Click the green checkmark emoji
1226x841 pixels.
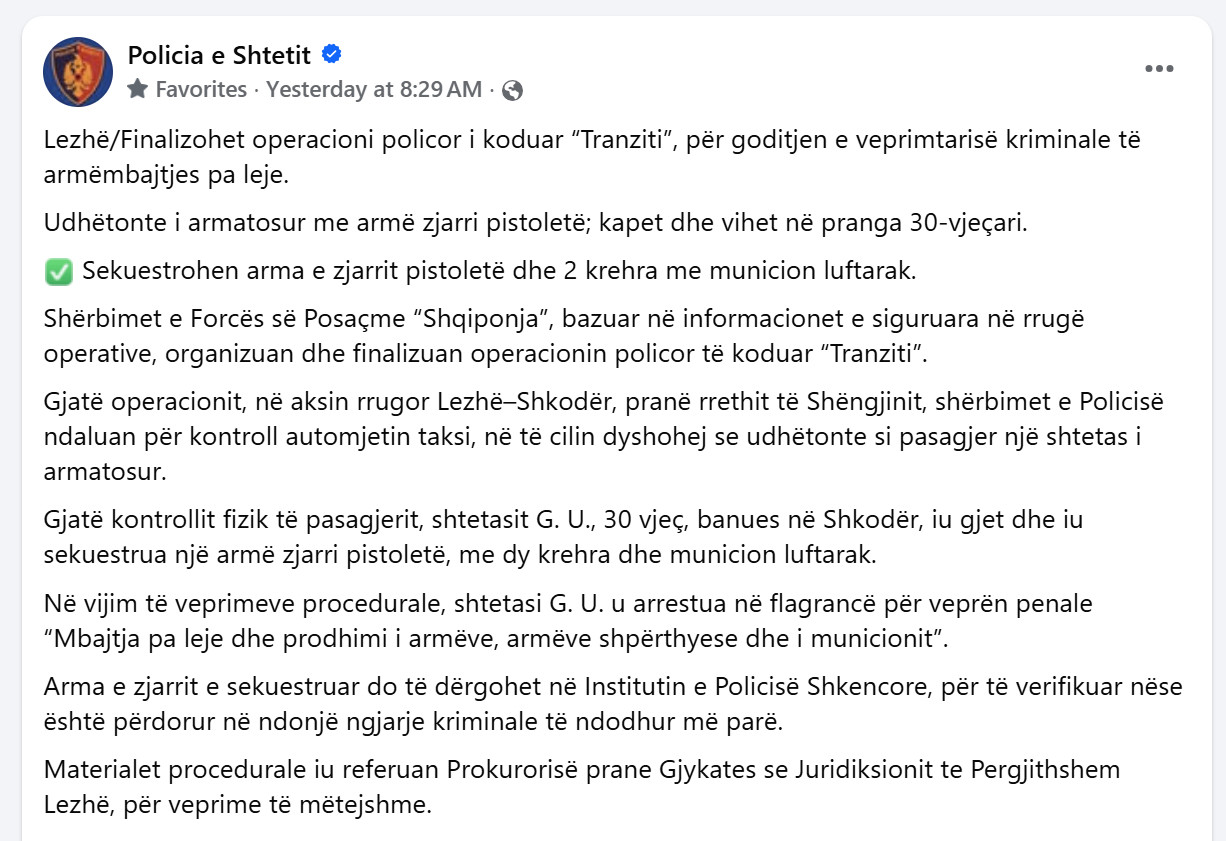coord(58,271)
